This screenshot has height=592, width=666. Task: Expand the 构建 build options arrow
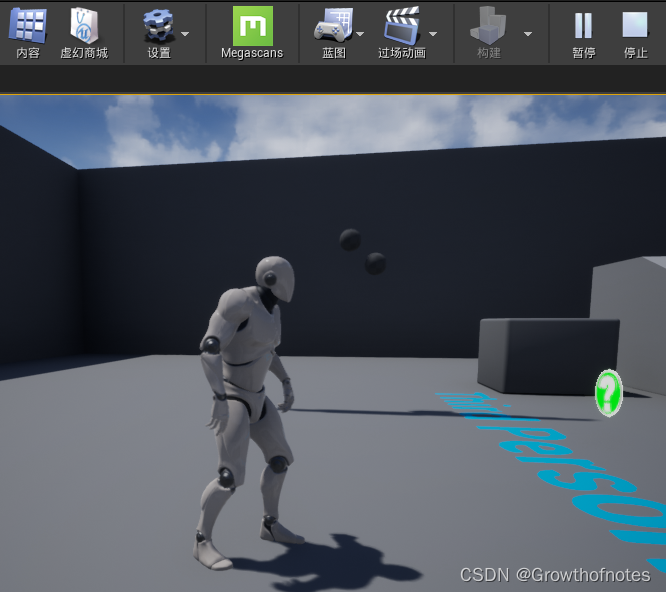coord(528,34)
